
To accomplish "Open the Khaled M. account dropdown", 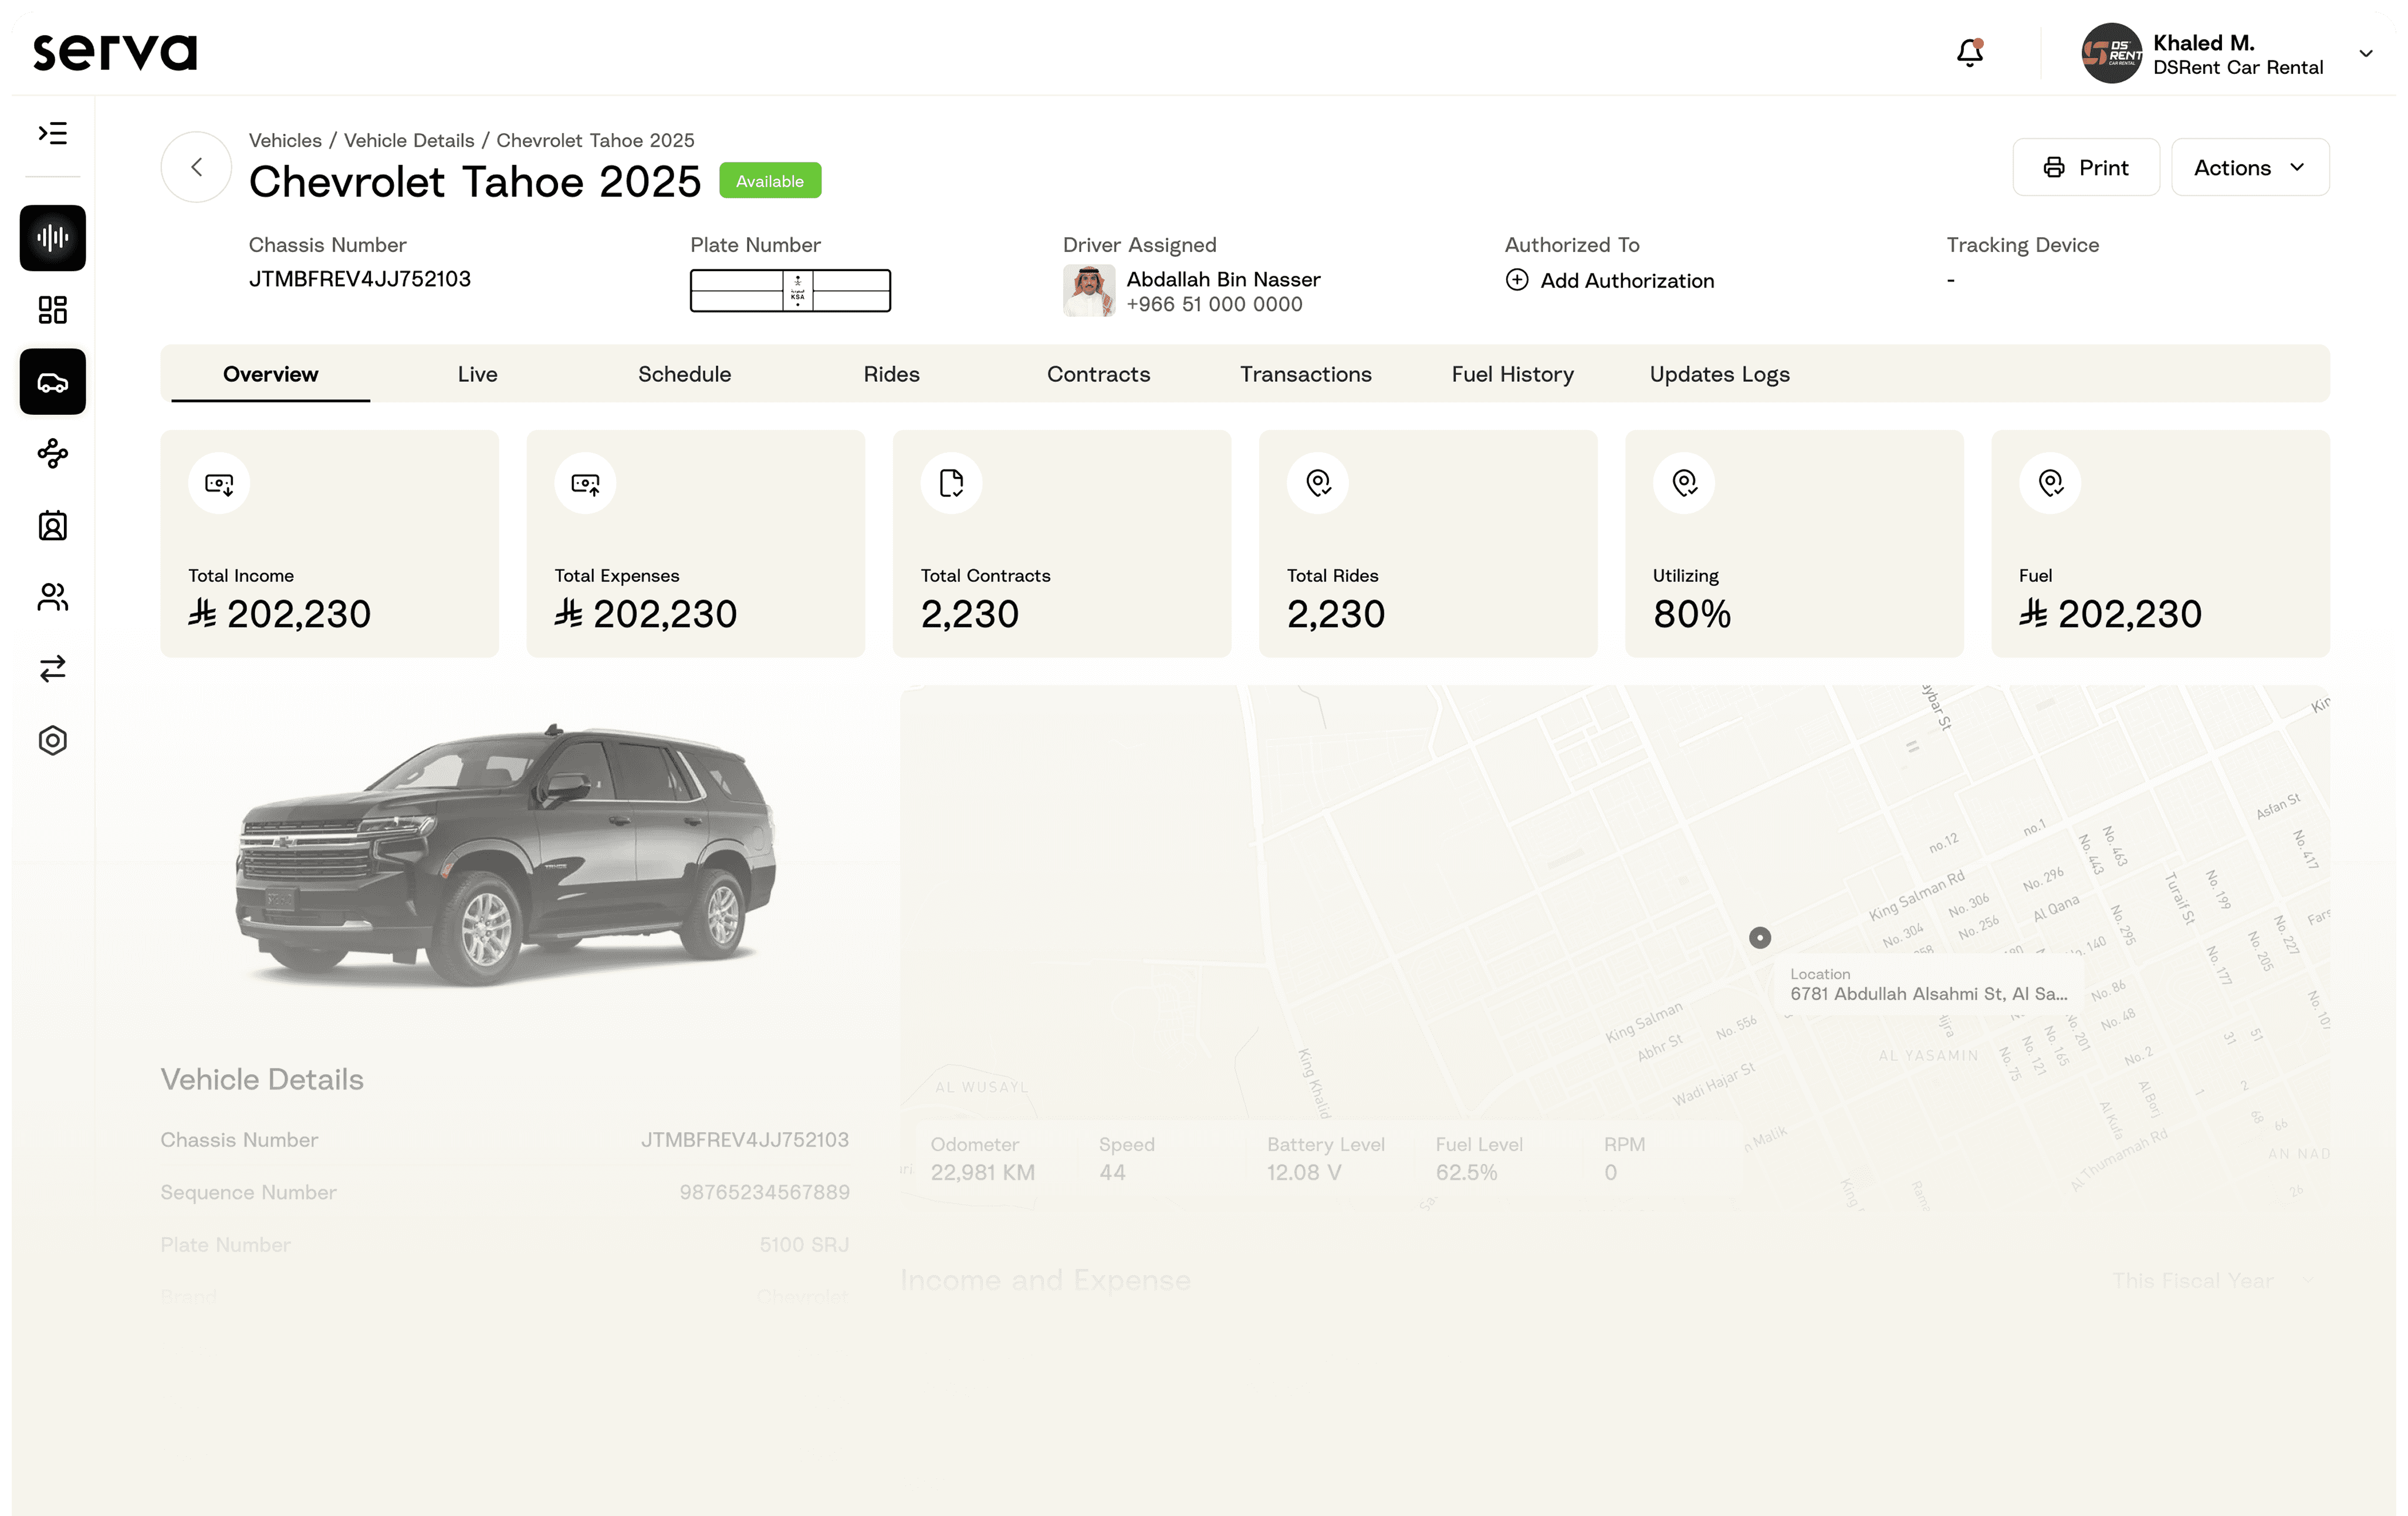I will [x=2365, y=54].
